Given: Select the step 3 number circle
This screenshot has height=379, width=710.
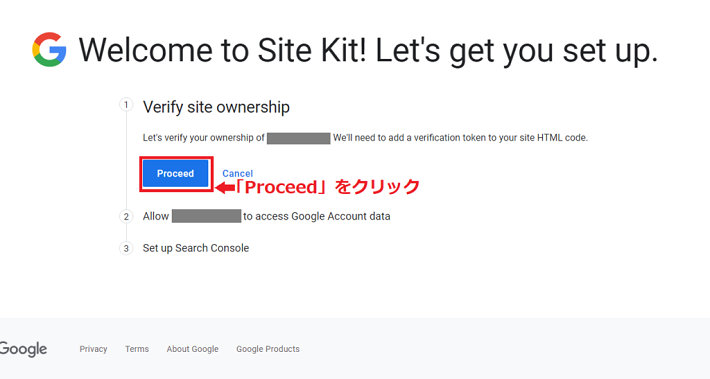Looking at the screenshot, I should pos(126,248).
